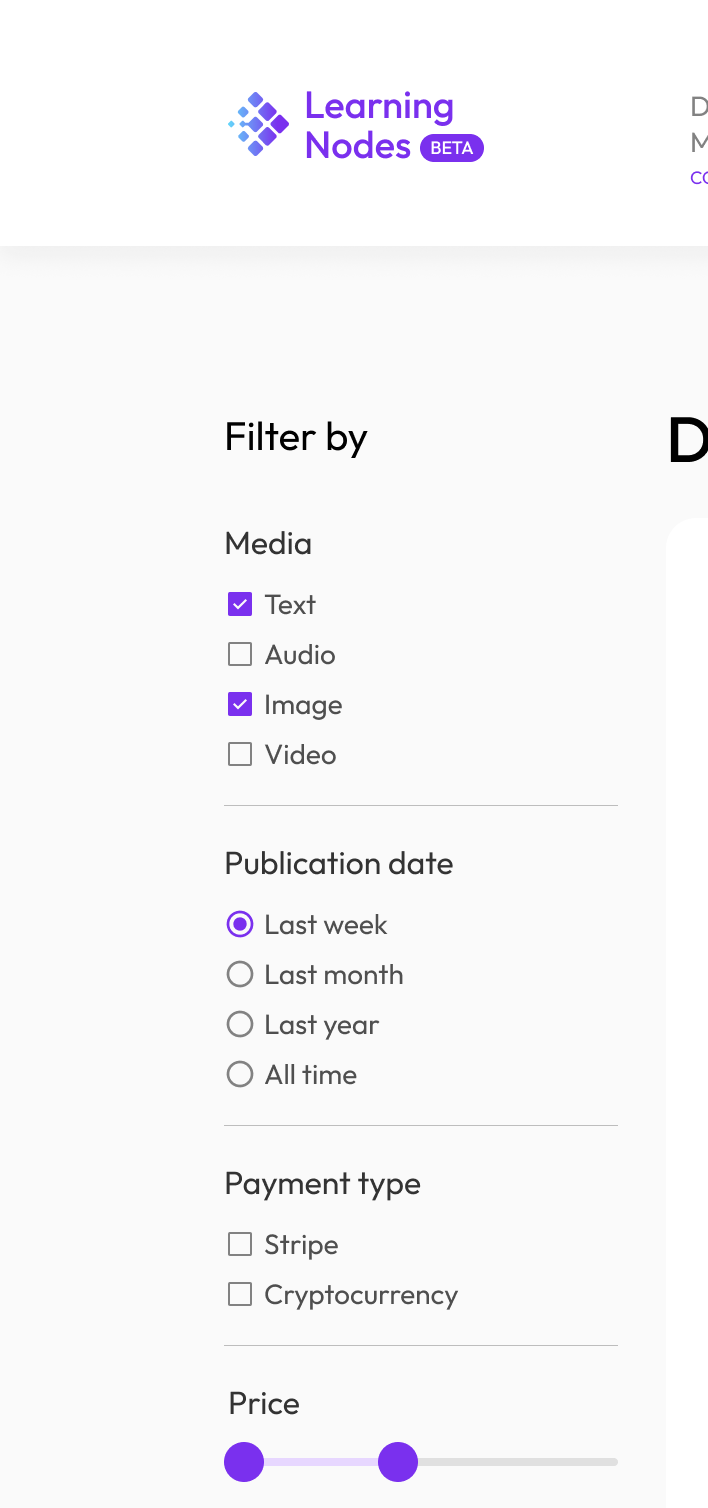Click the Learning Nodes logo icon

pyautogui.click(x=259, y=123)
